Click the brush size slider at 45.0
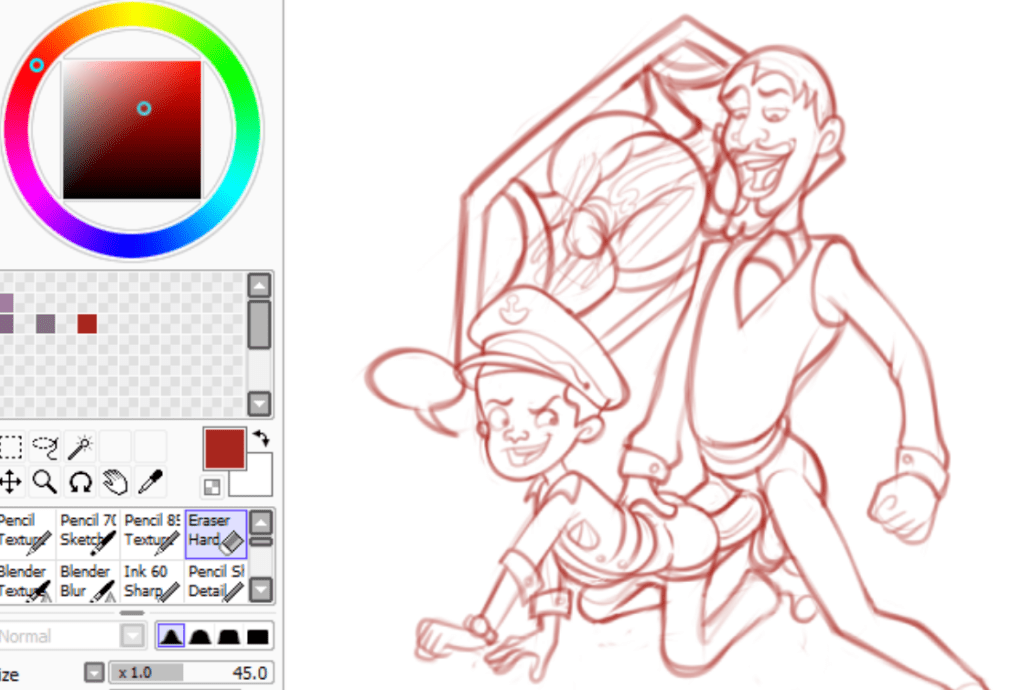The width and height of the screenshot is (1023, 690). [x=190, y=673]
